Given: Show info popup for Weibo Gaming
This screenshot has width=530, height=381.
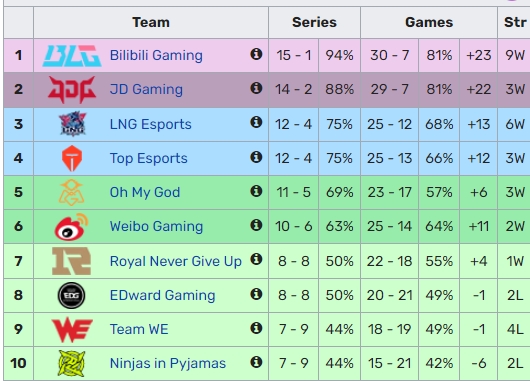Looking at the screenshot, I should tap(256, 224).
